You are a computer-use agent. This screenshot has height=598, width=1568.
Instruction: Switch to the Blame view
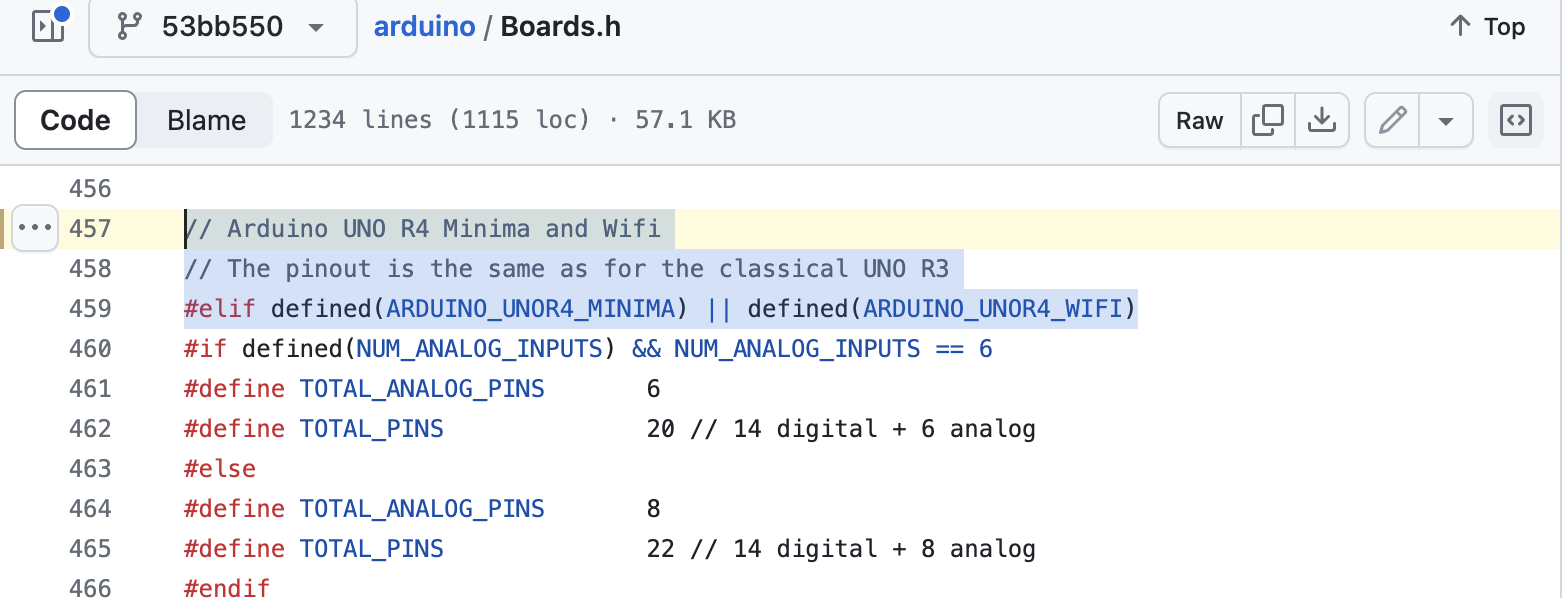(206, 121)
